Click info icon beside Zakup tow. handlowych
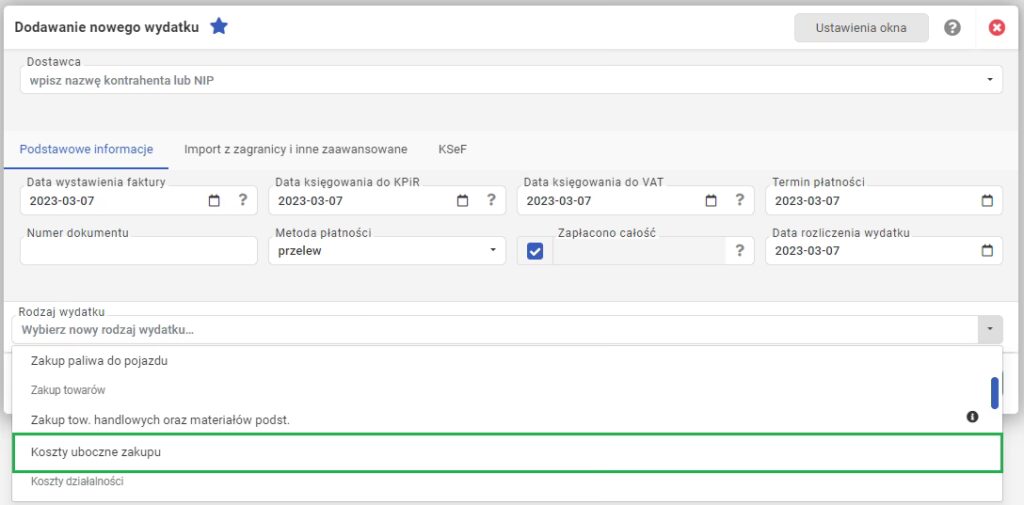 pos(972,416)
